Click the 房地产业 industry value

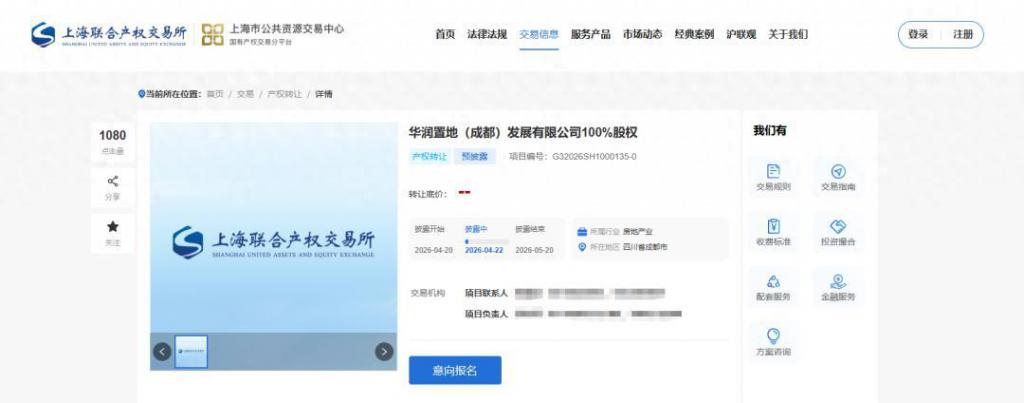click(x=637, y=231)
